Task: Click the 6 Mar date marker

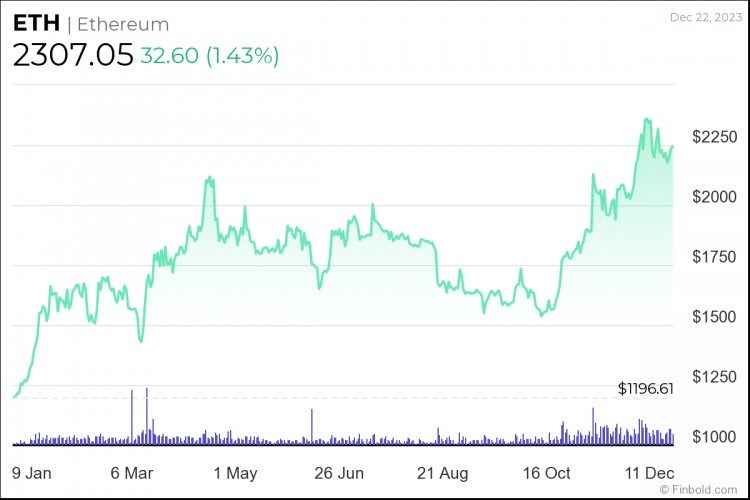Action: coord(133,472)
